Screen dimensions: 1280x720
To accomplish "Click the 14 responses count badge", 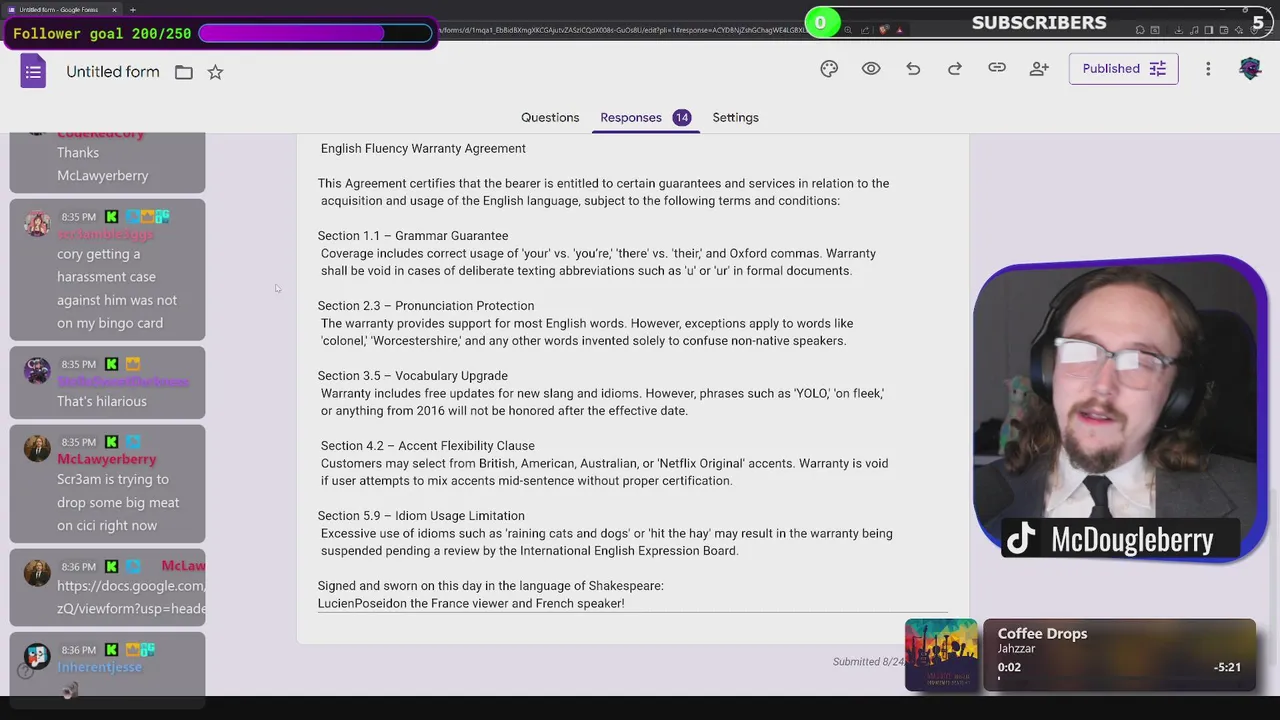I will click(x=681, y=117).
